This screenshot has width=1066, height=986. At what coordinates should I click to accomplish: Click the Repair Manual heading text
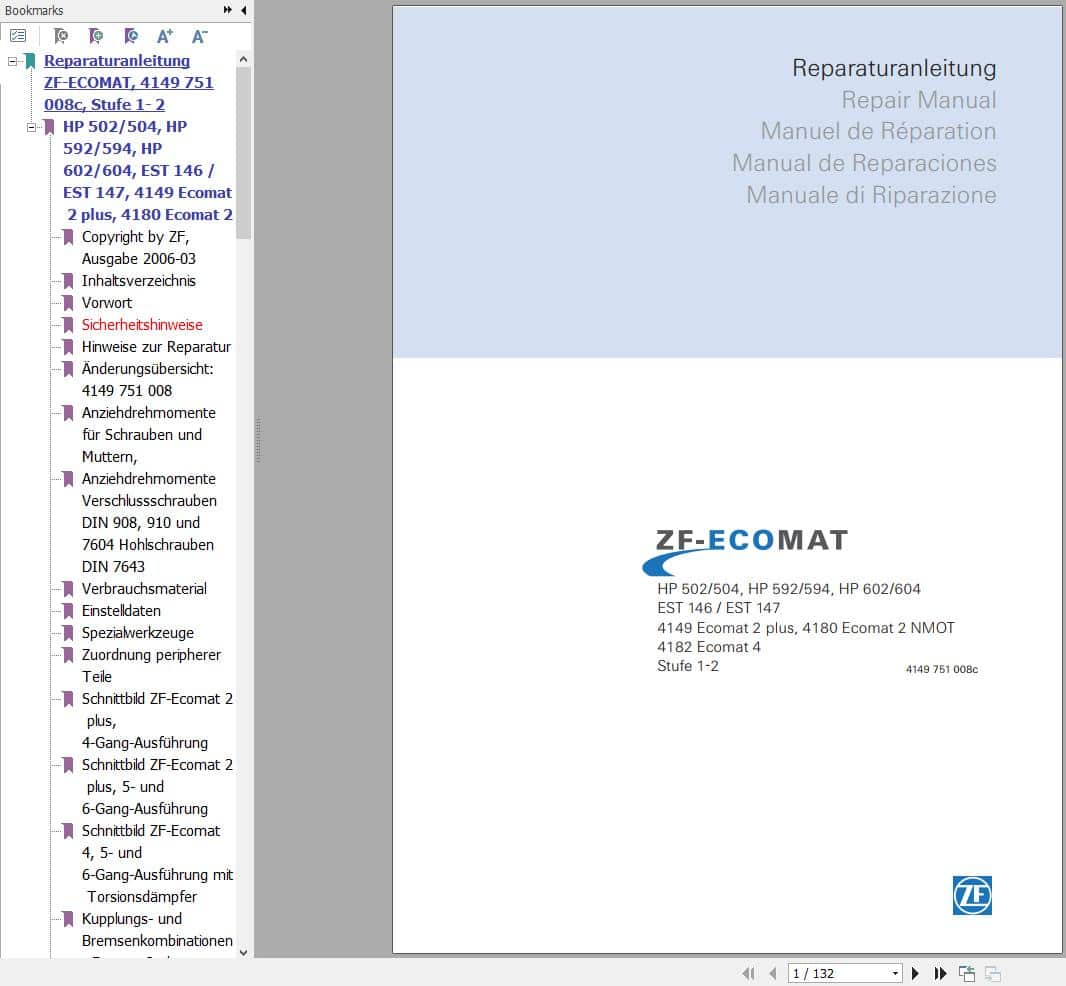[x=918, y=100]
